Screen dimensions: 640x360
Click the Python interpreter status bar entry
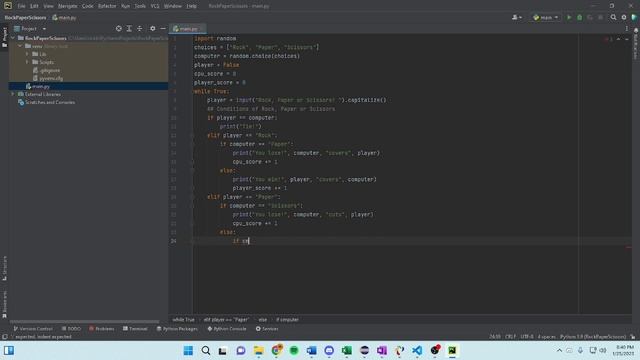(x=593, y=337)
